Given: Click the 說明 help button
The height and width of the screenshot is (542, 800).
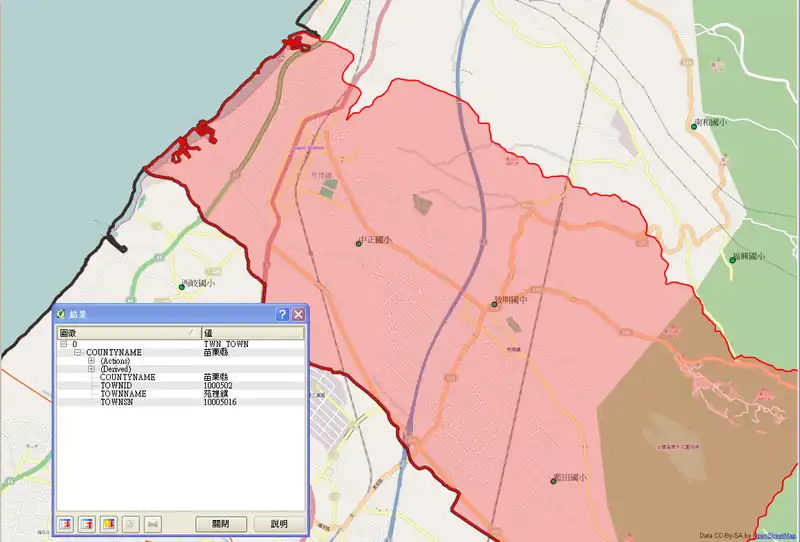Looking at the screenshot, I should (279, 523).
